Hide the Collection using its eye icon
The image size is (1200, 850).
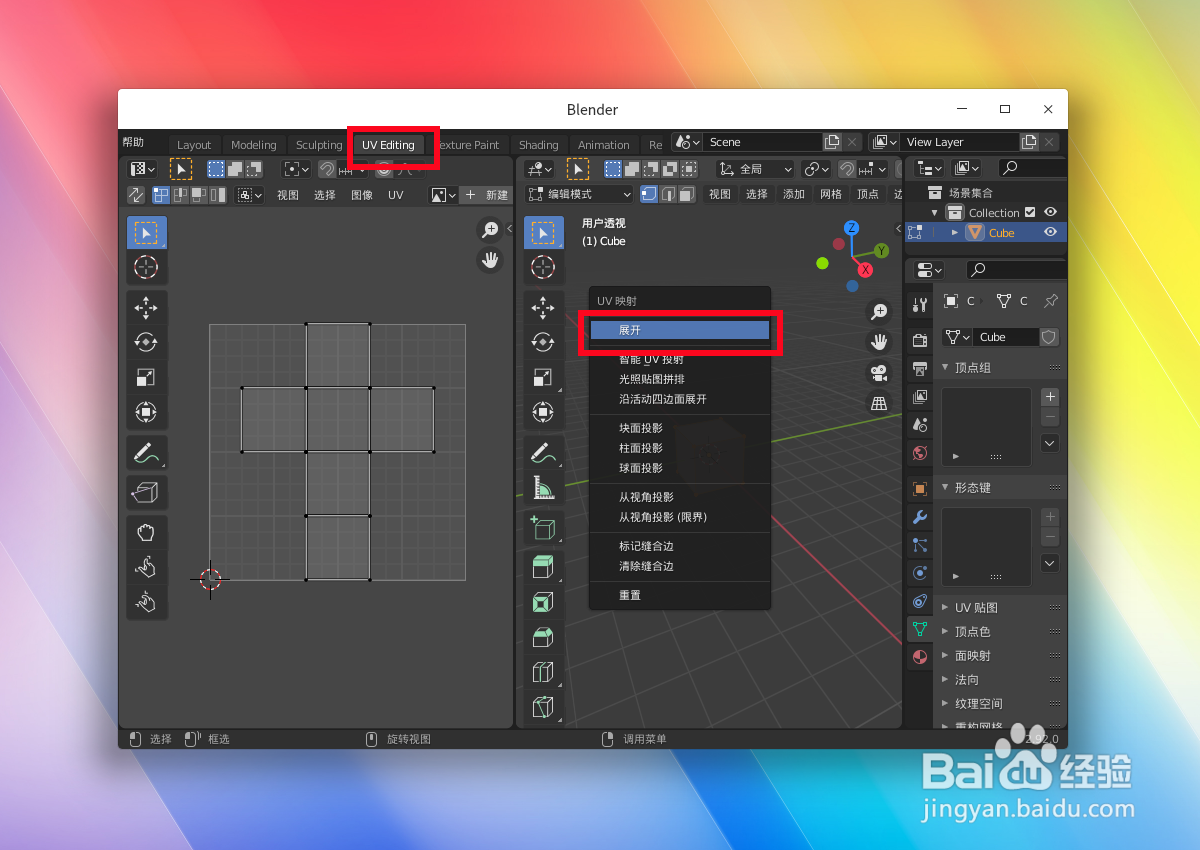coord(1051,212)
